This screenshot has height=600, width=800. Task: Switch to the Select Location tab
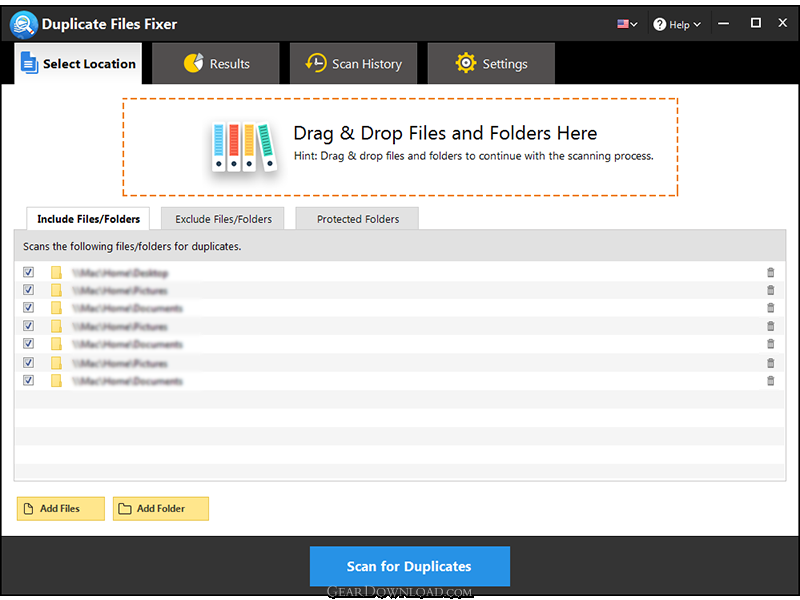point(78,64)
